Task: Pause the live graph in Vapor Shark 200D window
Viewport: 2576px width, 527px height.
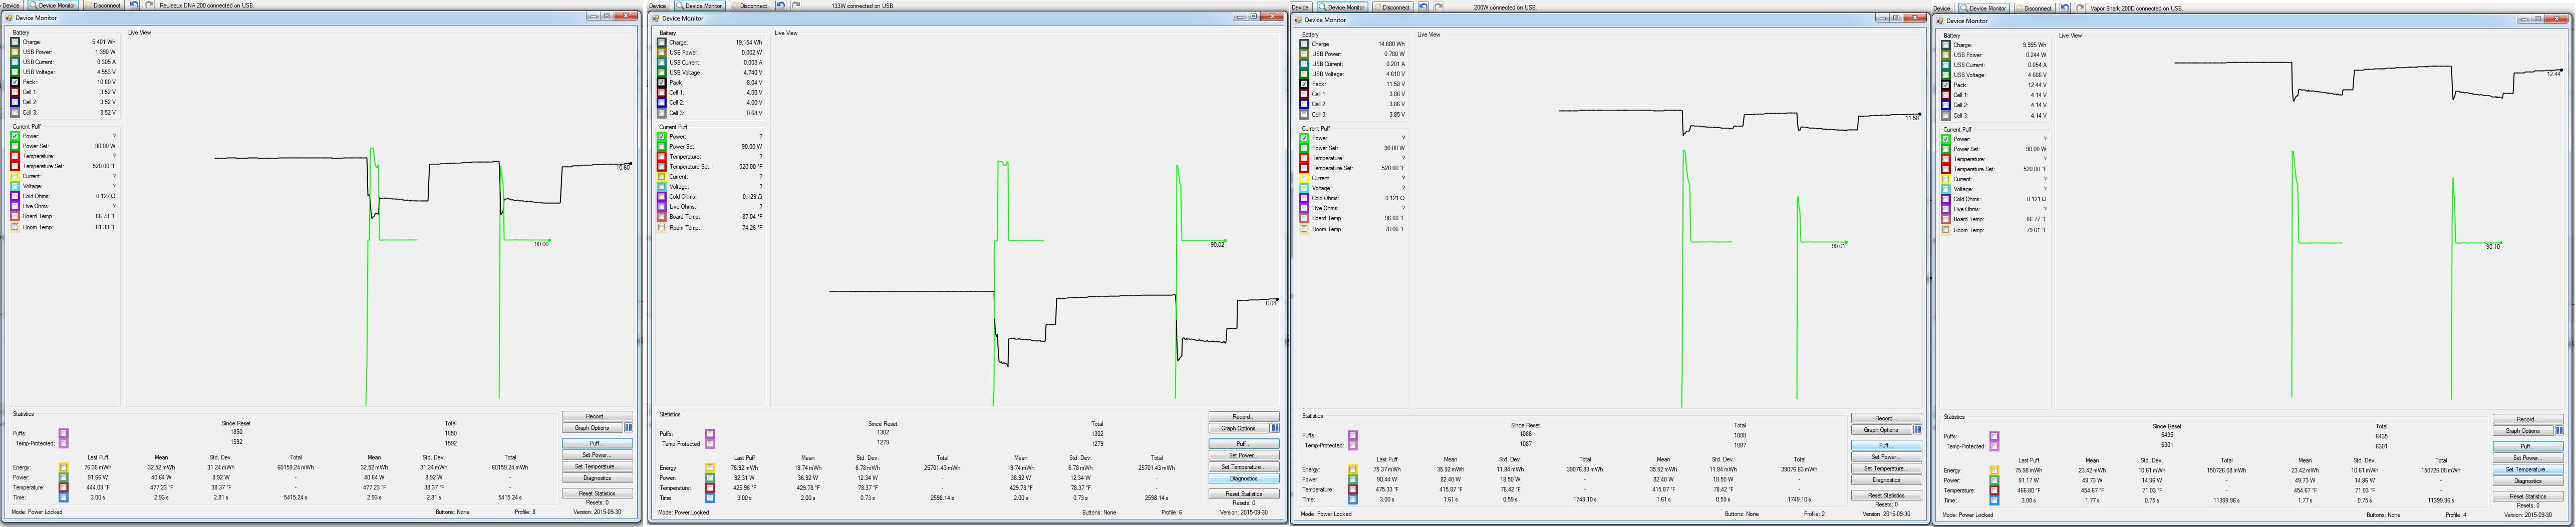Action: (x=2559, y=431)
